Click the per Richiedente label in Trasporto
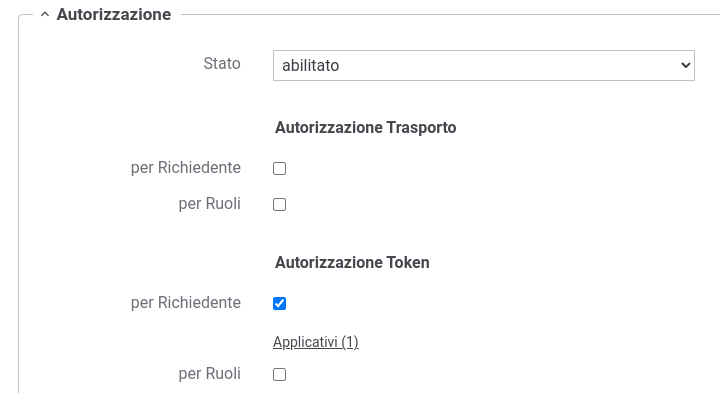 [x=186, y=168]
